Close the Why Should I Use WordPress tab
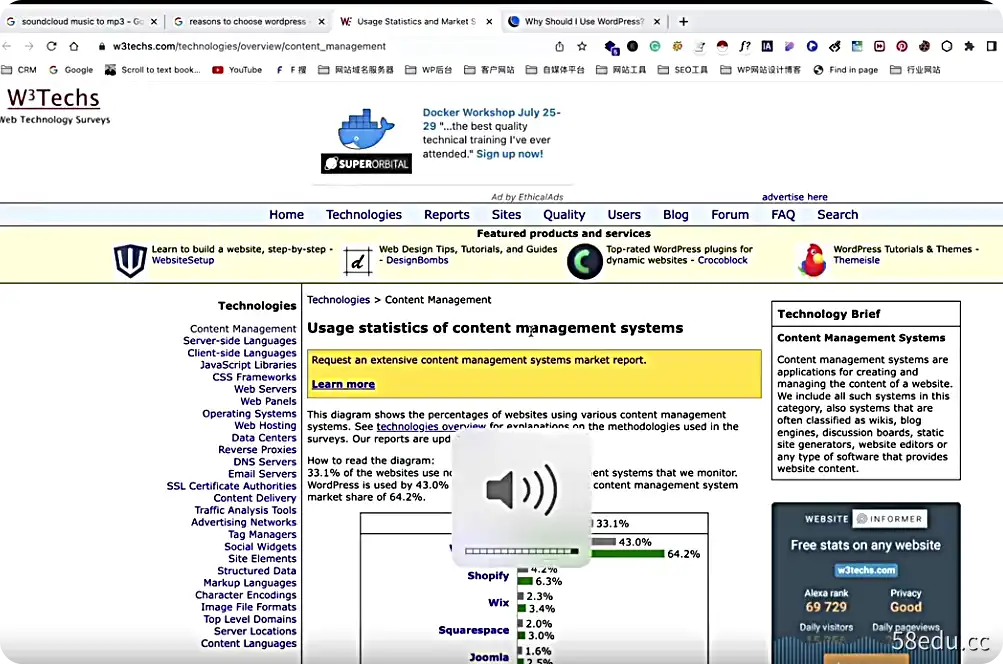This screenshot has height=664, width=1003. [x=657, y=22]
